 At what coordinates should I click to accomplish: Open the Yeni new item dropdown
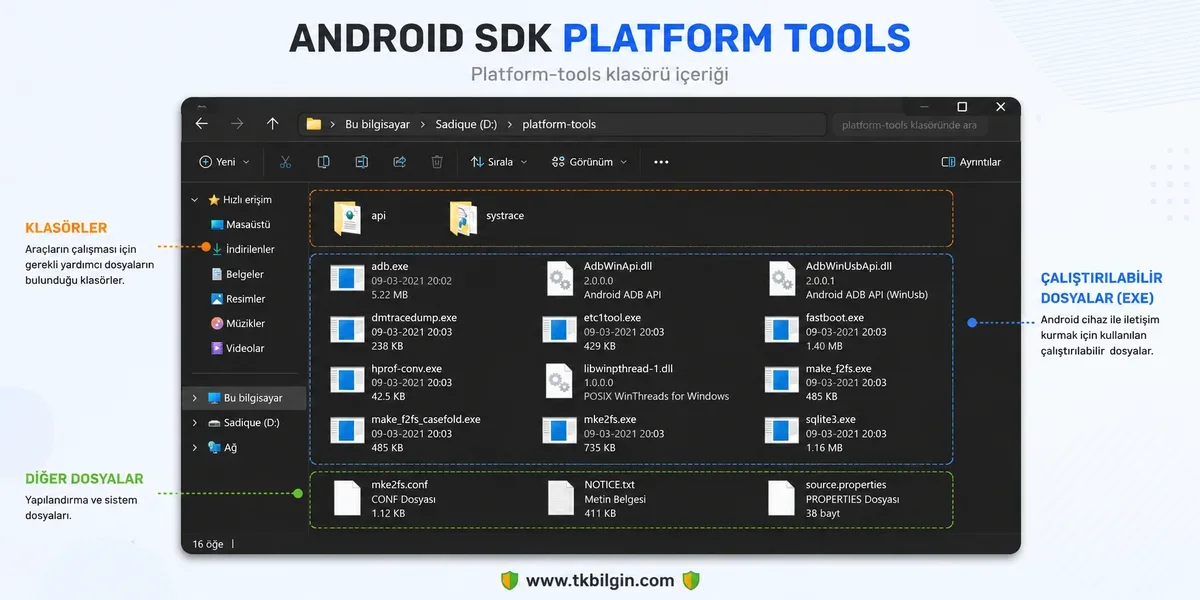pos(224,162)
